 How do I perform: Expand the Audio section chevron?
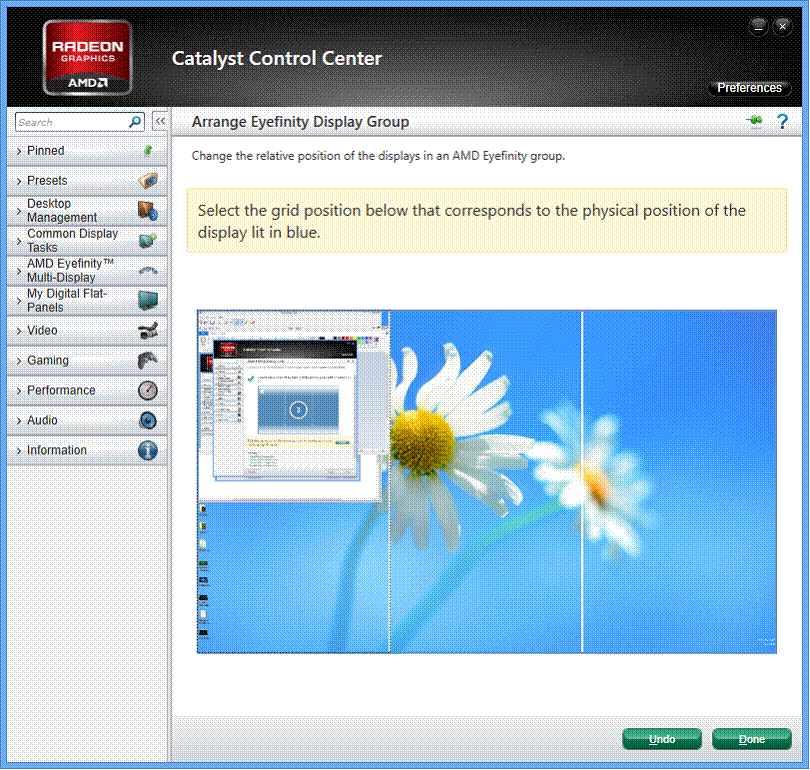point(19,420)
